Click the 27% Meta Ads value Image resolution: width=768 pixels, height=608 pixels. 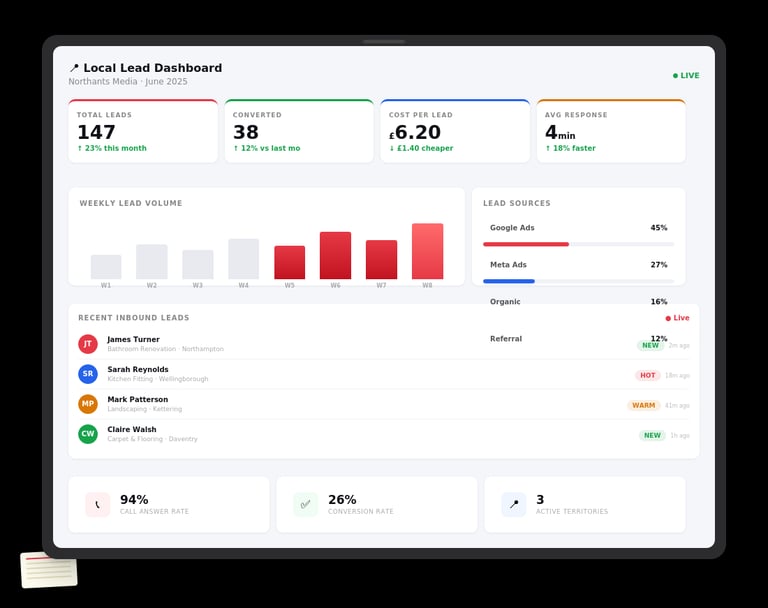(x=659, y=265)
